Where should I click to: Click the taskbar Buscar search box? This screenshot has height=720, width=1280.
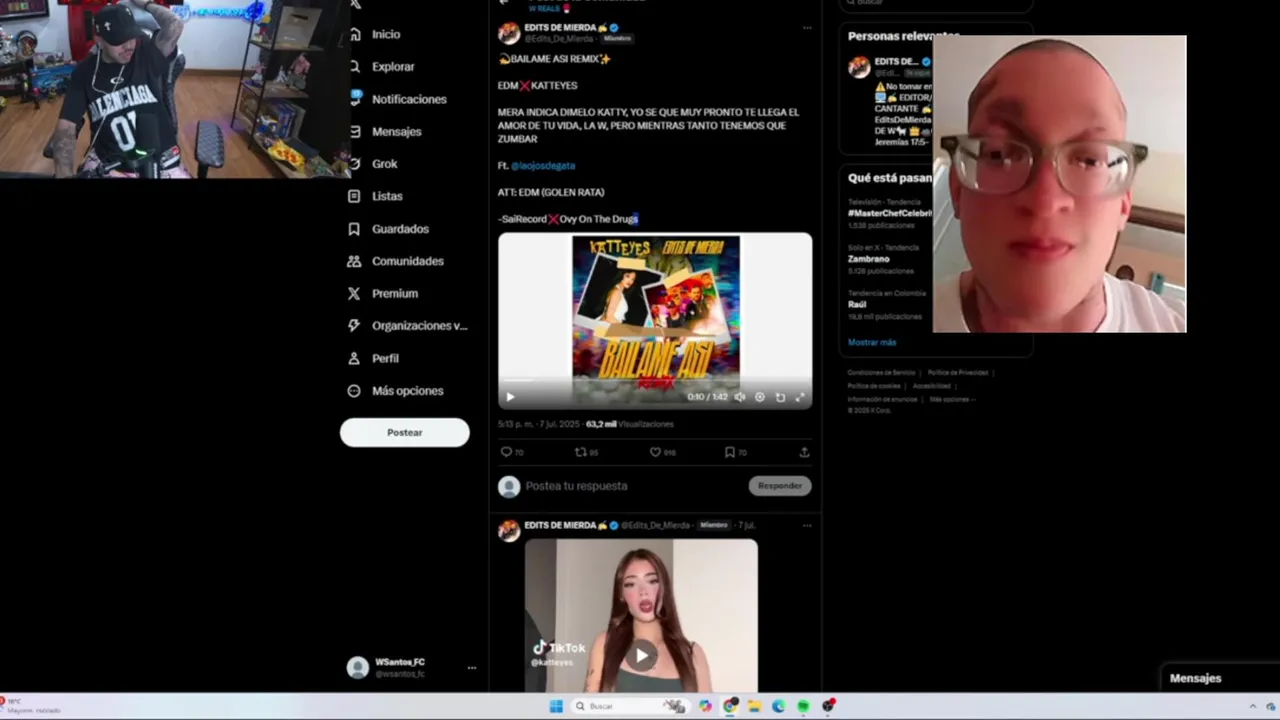[x=632, y=706]
